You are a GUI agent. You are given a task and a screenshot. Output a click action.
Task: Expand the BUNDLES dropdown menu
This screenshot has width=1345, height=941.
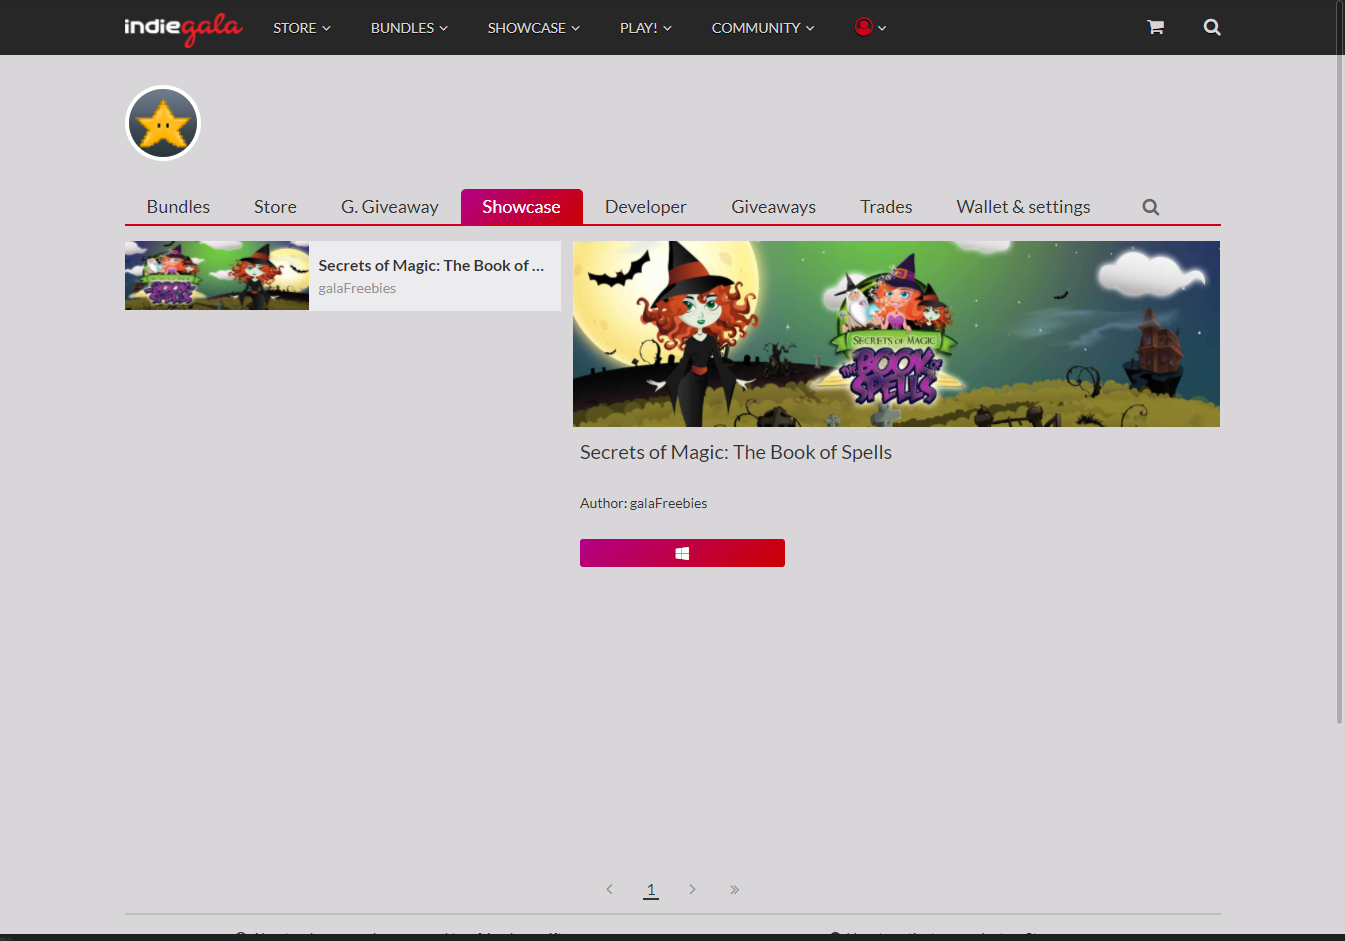coord(409,28)
